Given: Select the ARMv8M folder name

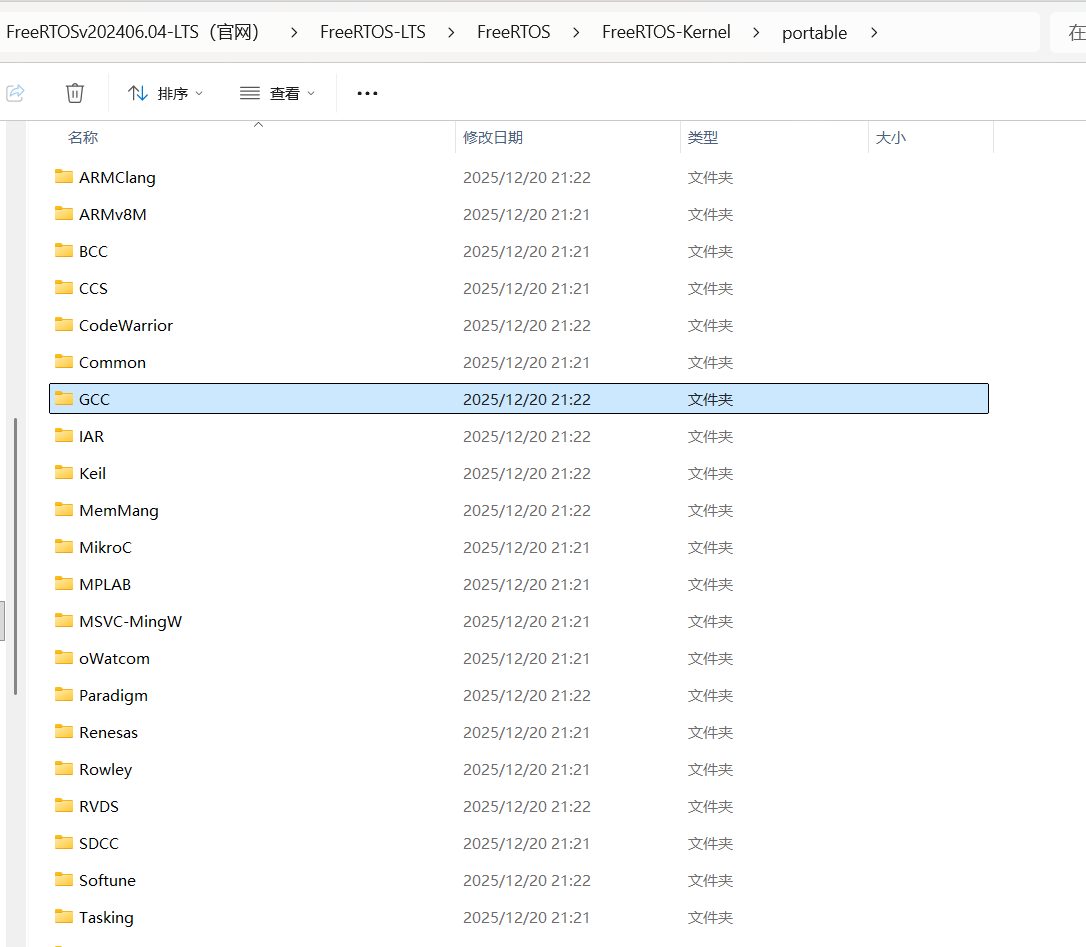Looking at the screenshot, I should (113, 215).
